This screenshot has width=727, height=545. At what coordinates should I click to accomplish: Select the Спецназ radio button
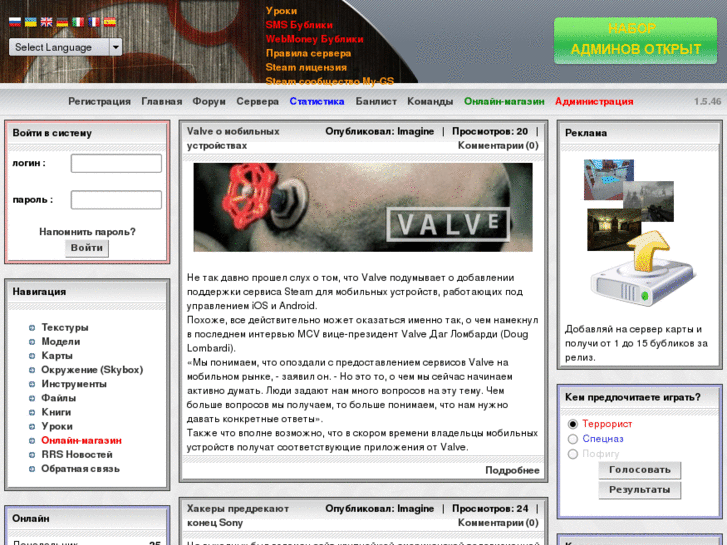(x=573, y=439)
